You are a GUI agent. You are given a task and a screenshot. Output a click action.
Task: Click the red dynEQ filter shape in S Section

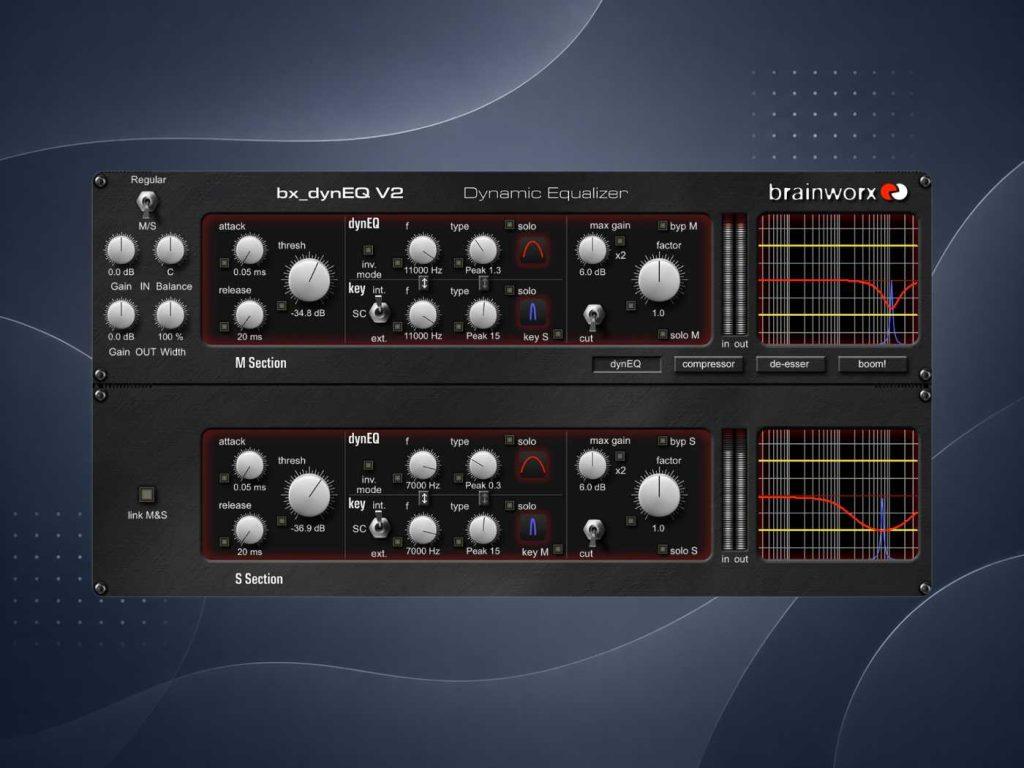click(x=533, y=465)
